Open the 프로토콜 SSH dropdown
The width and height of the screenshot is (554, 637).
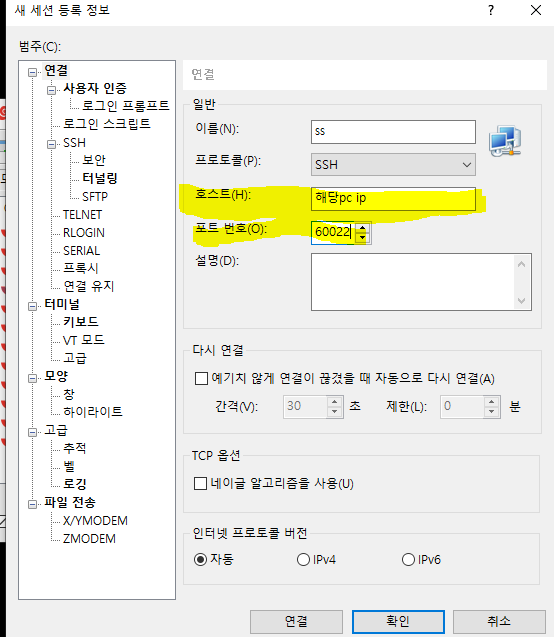click(393, 165)
